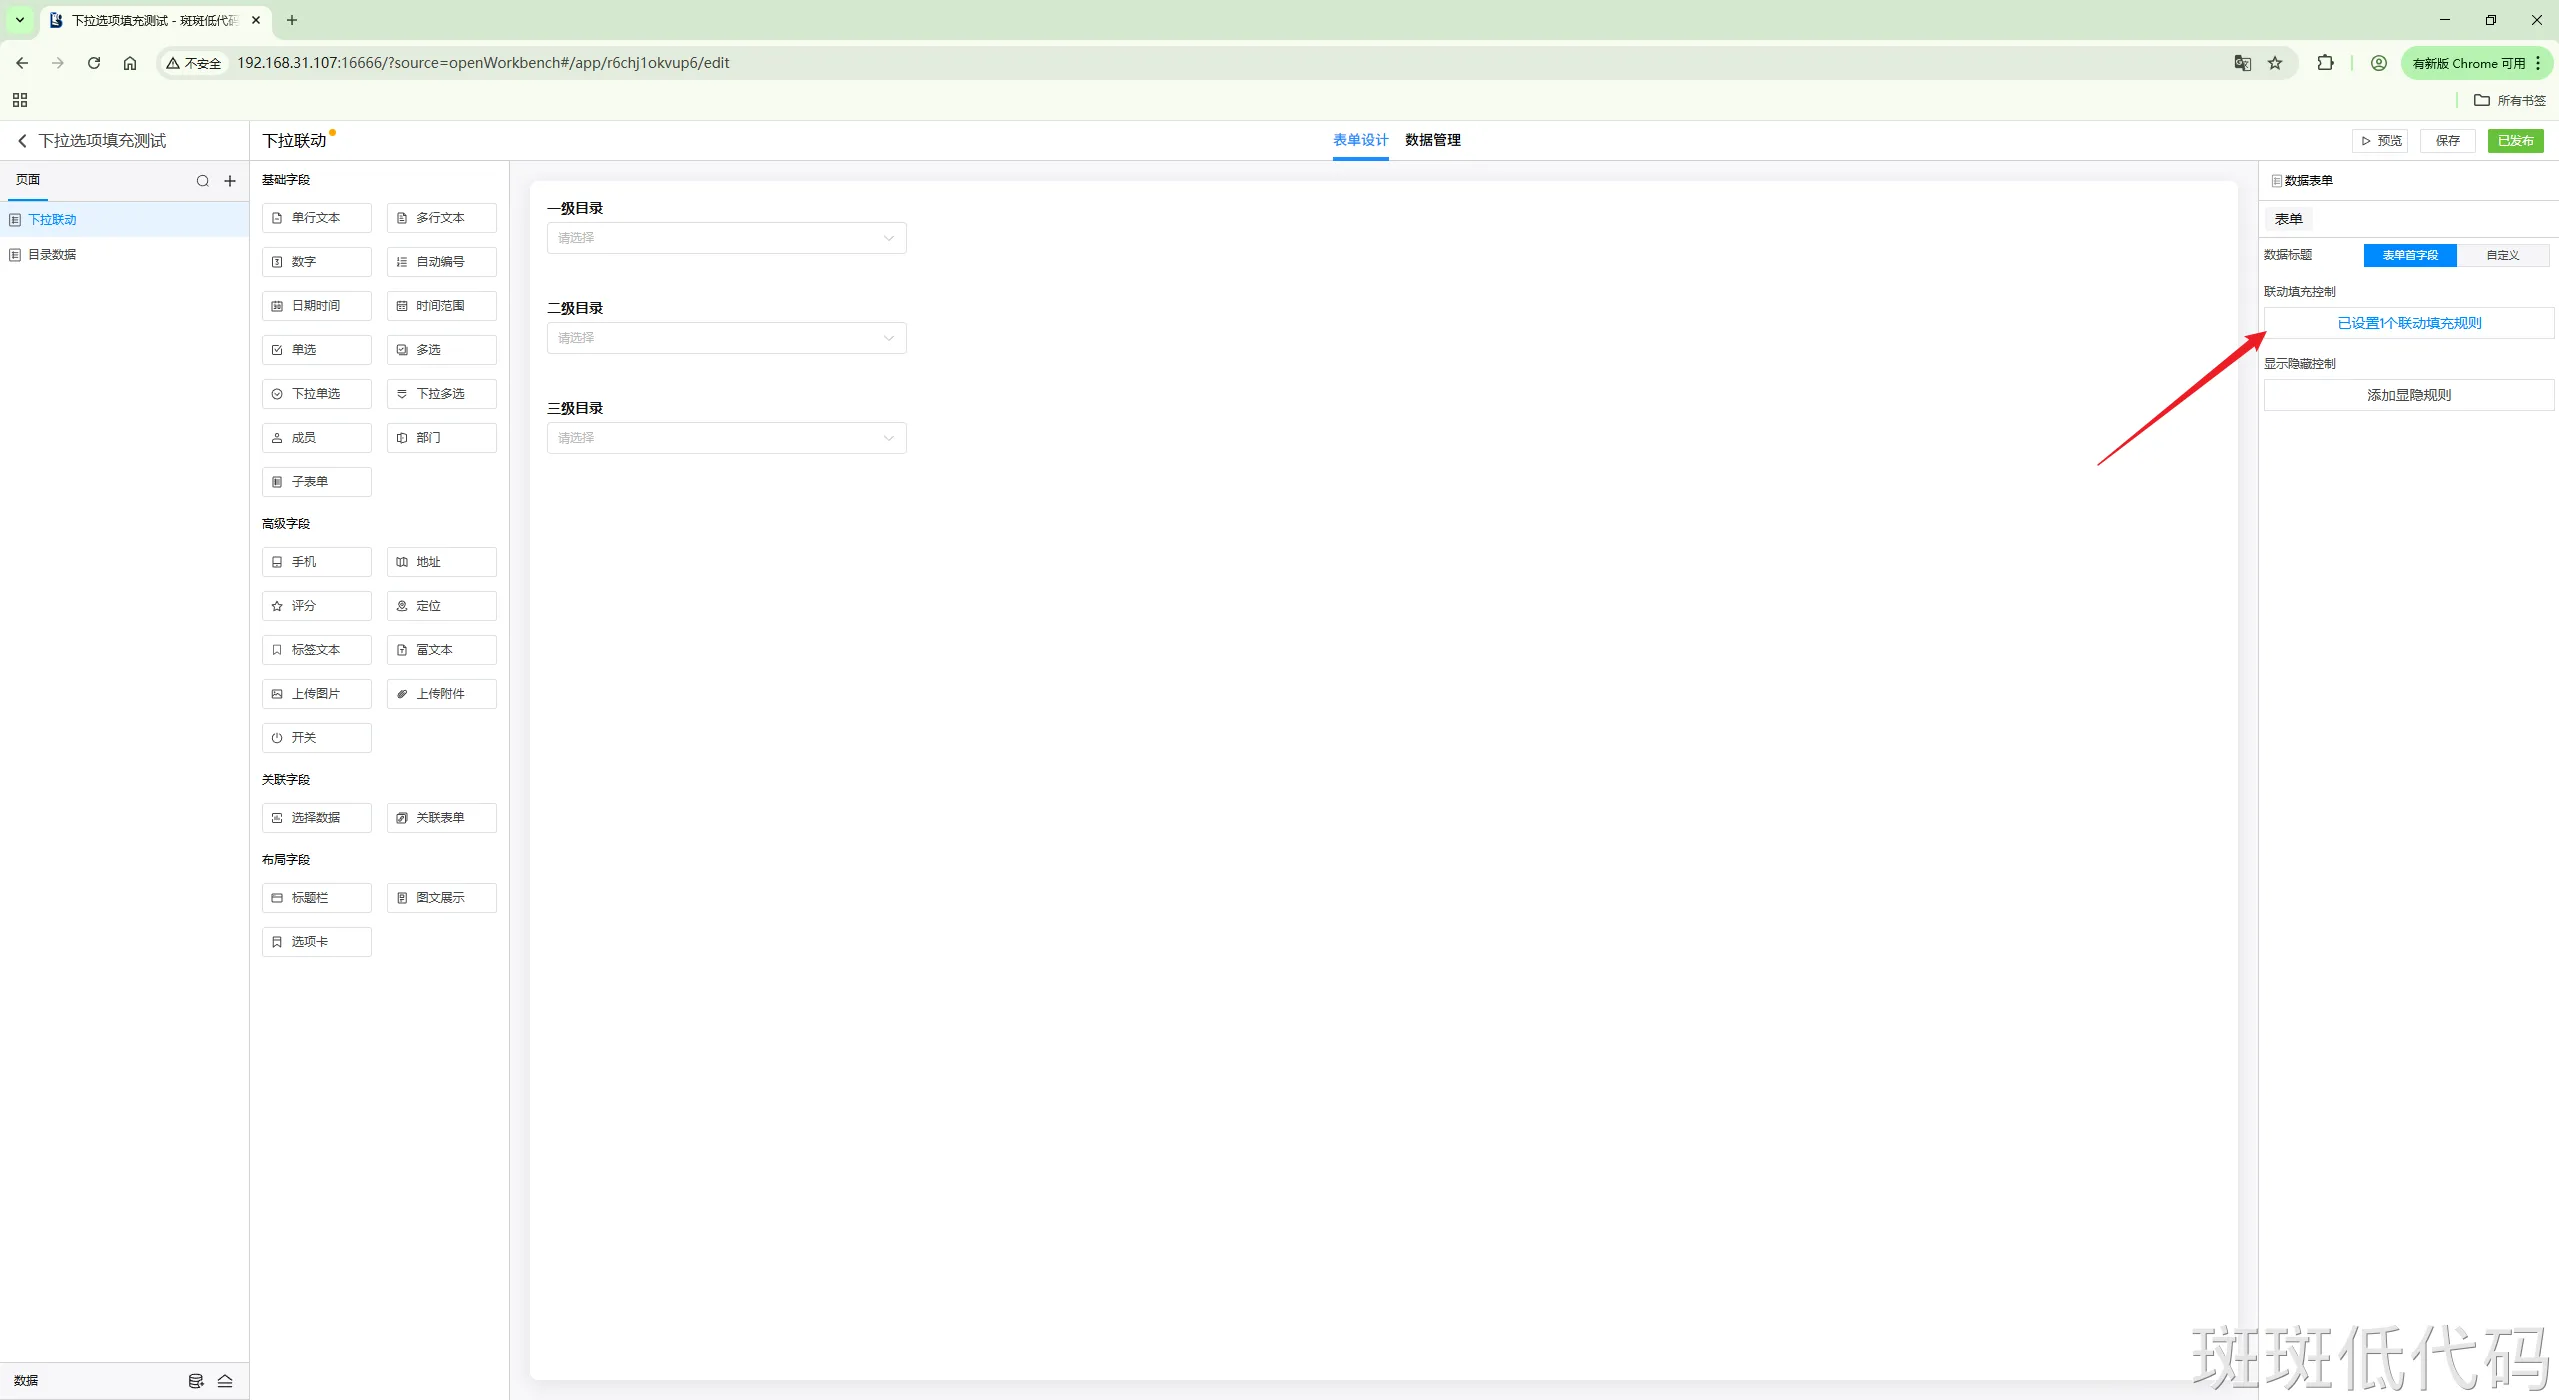Click the search icon in pages panel
Image resolution: width=2559 pixels, height=1400 pixels.
click(203, 181)
